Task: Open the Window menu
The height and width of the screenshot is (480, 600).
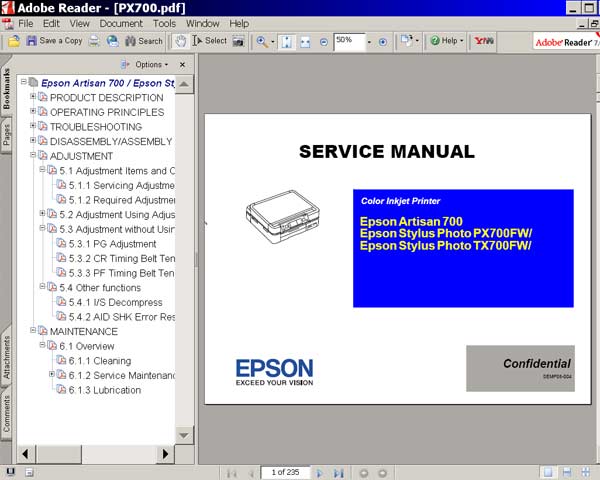Action: pos(202,24)
